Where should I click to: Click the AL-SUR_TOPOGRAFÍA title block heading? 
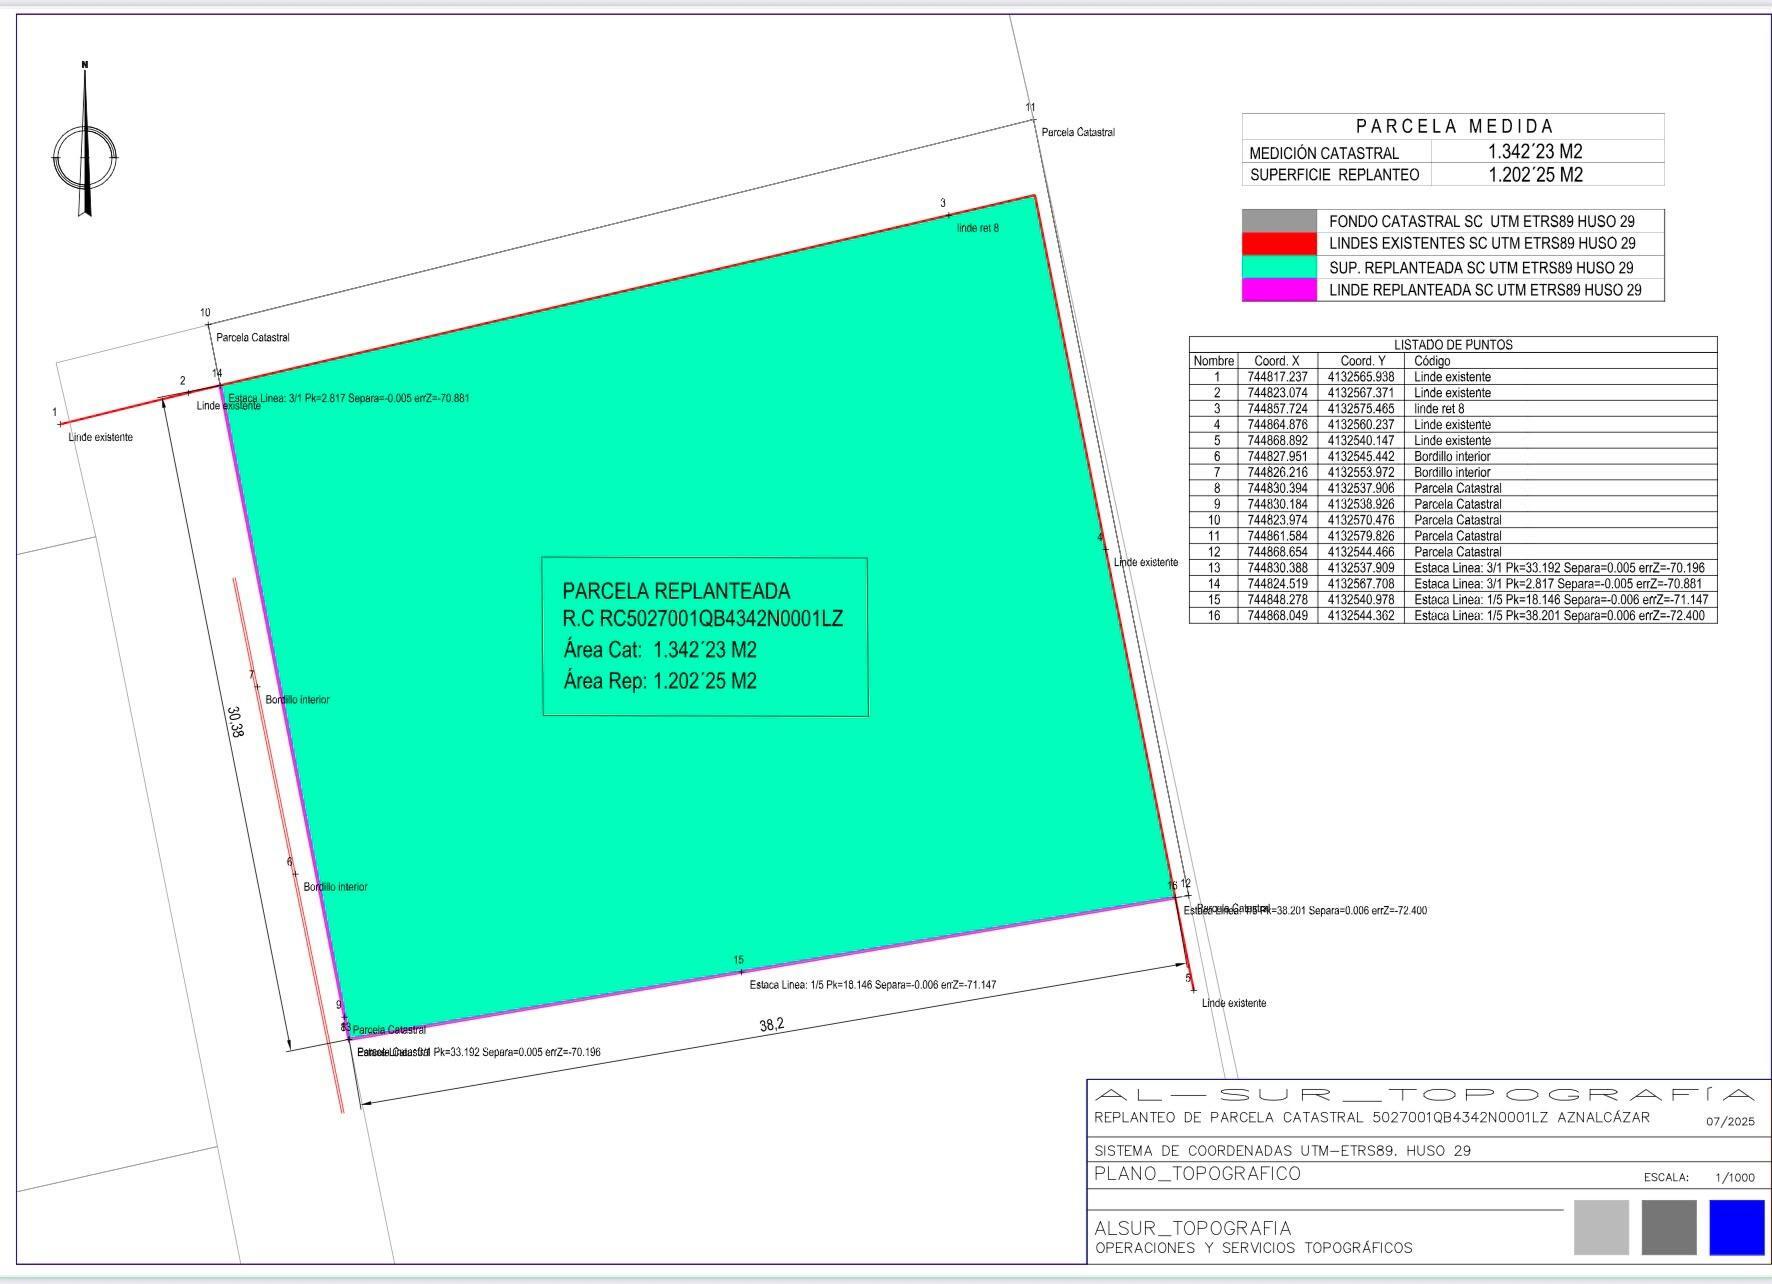click(x=1424, y=1095)
